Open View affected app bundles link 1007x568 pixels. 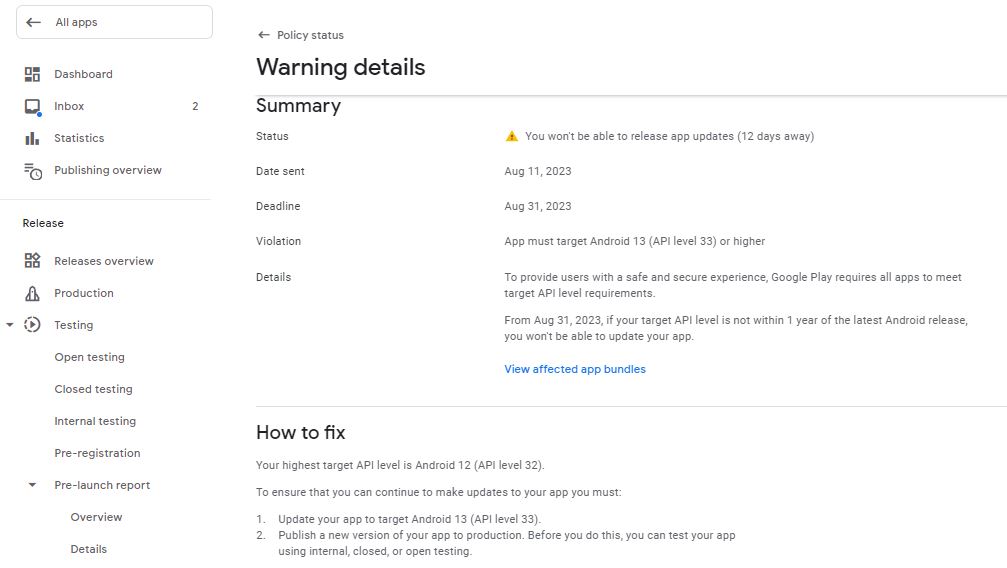[575, 369]
